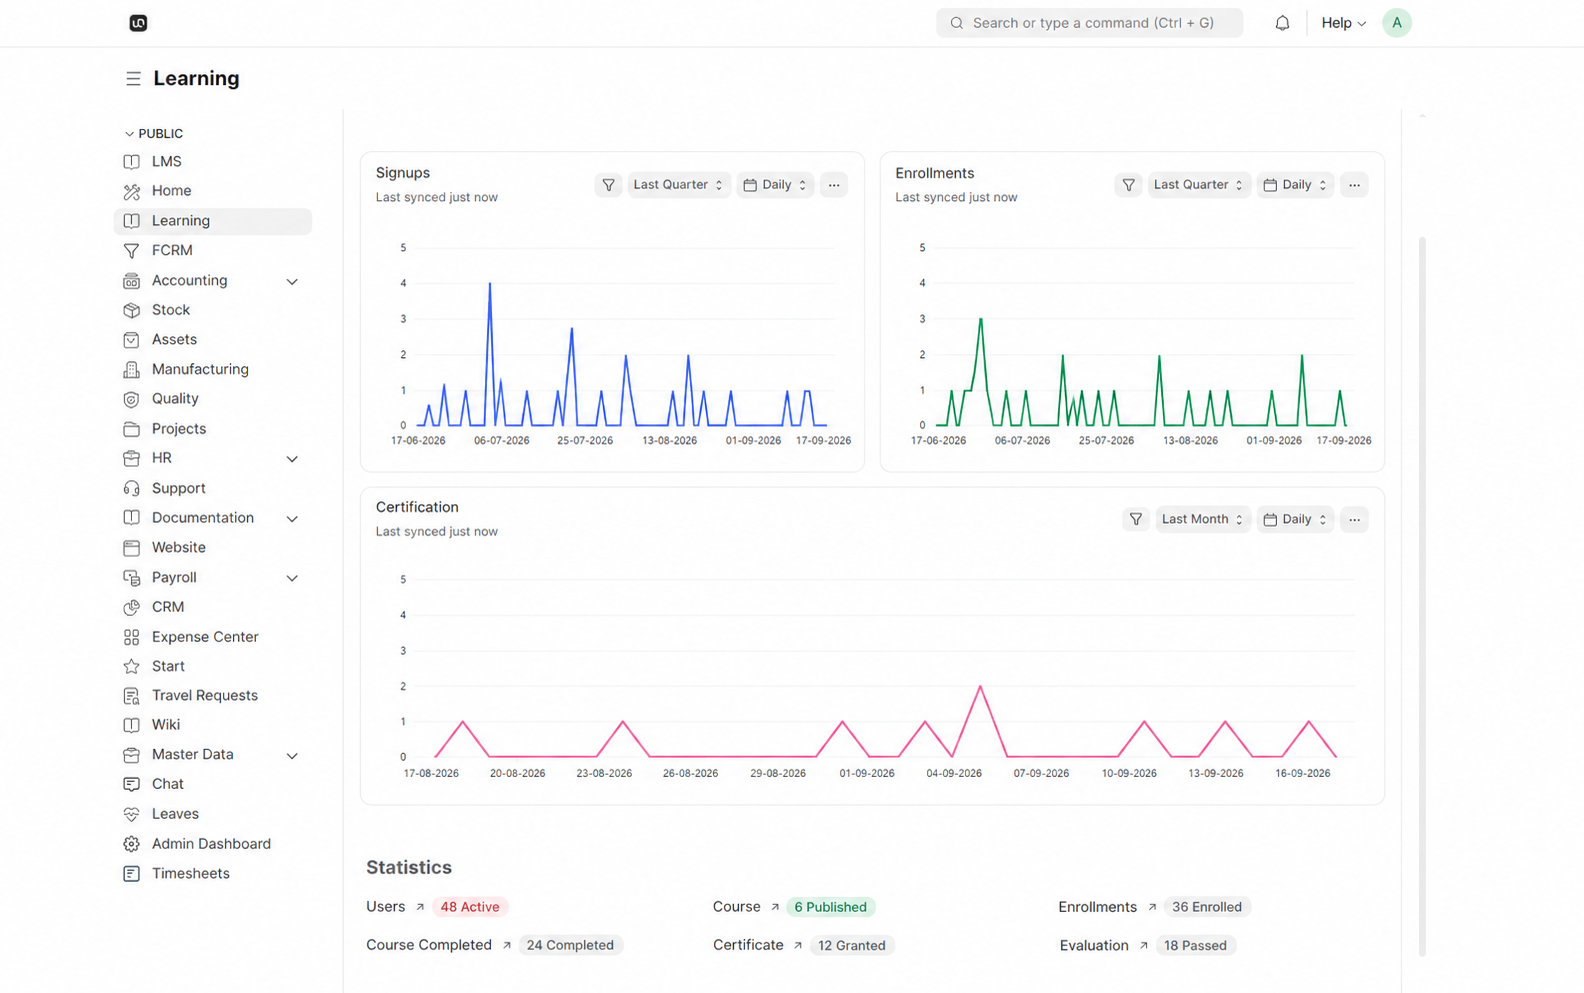Change the Signups Daily interval

pyautogui.click(x=775, y=185)
